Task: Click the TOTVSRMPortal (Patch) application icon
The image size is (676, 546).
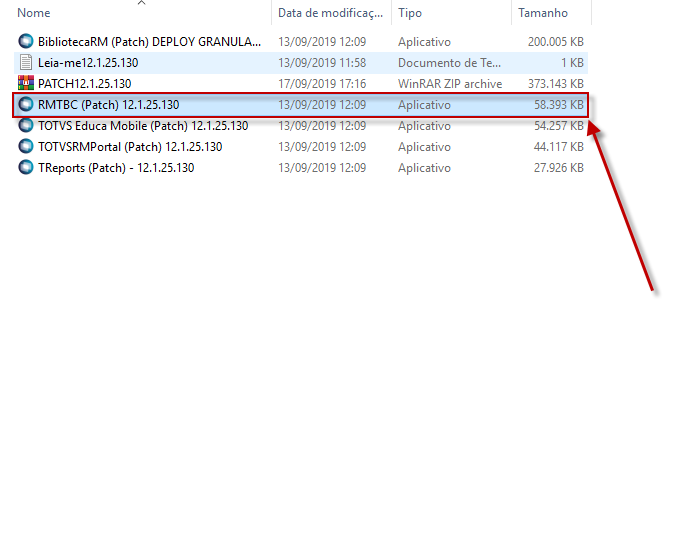Action: point(26,147)
